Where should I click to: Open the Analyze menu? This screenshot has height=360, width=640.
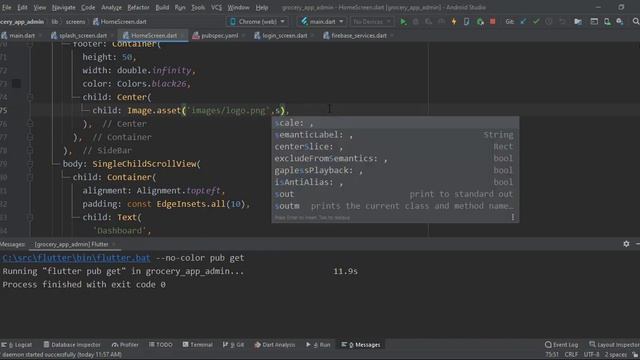coord(111,7)
